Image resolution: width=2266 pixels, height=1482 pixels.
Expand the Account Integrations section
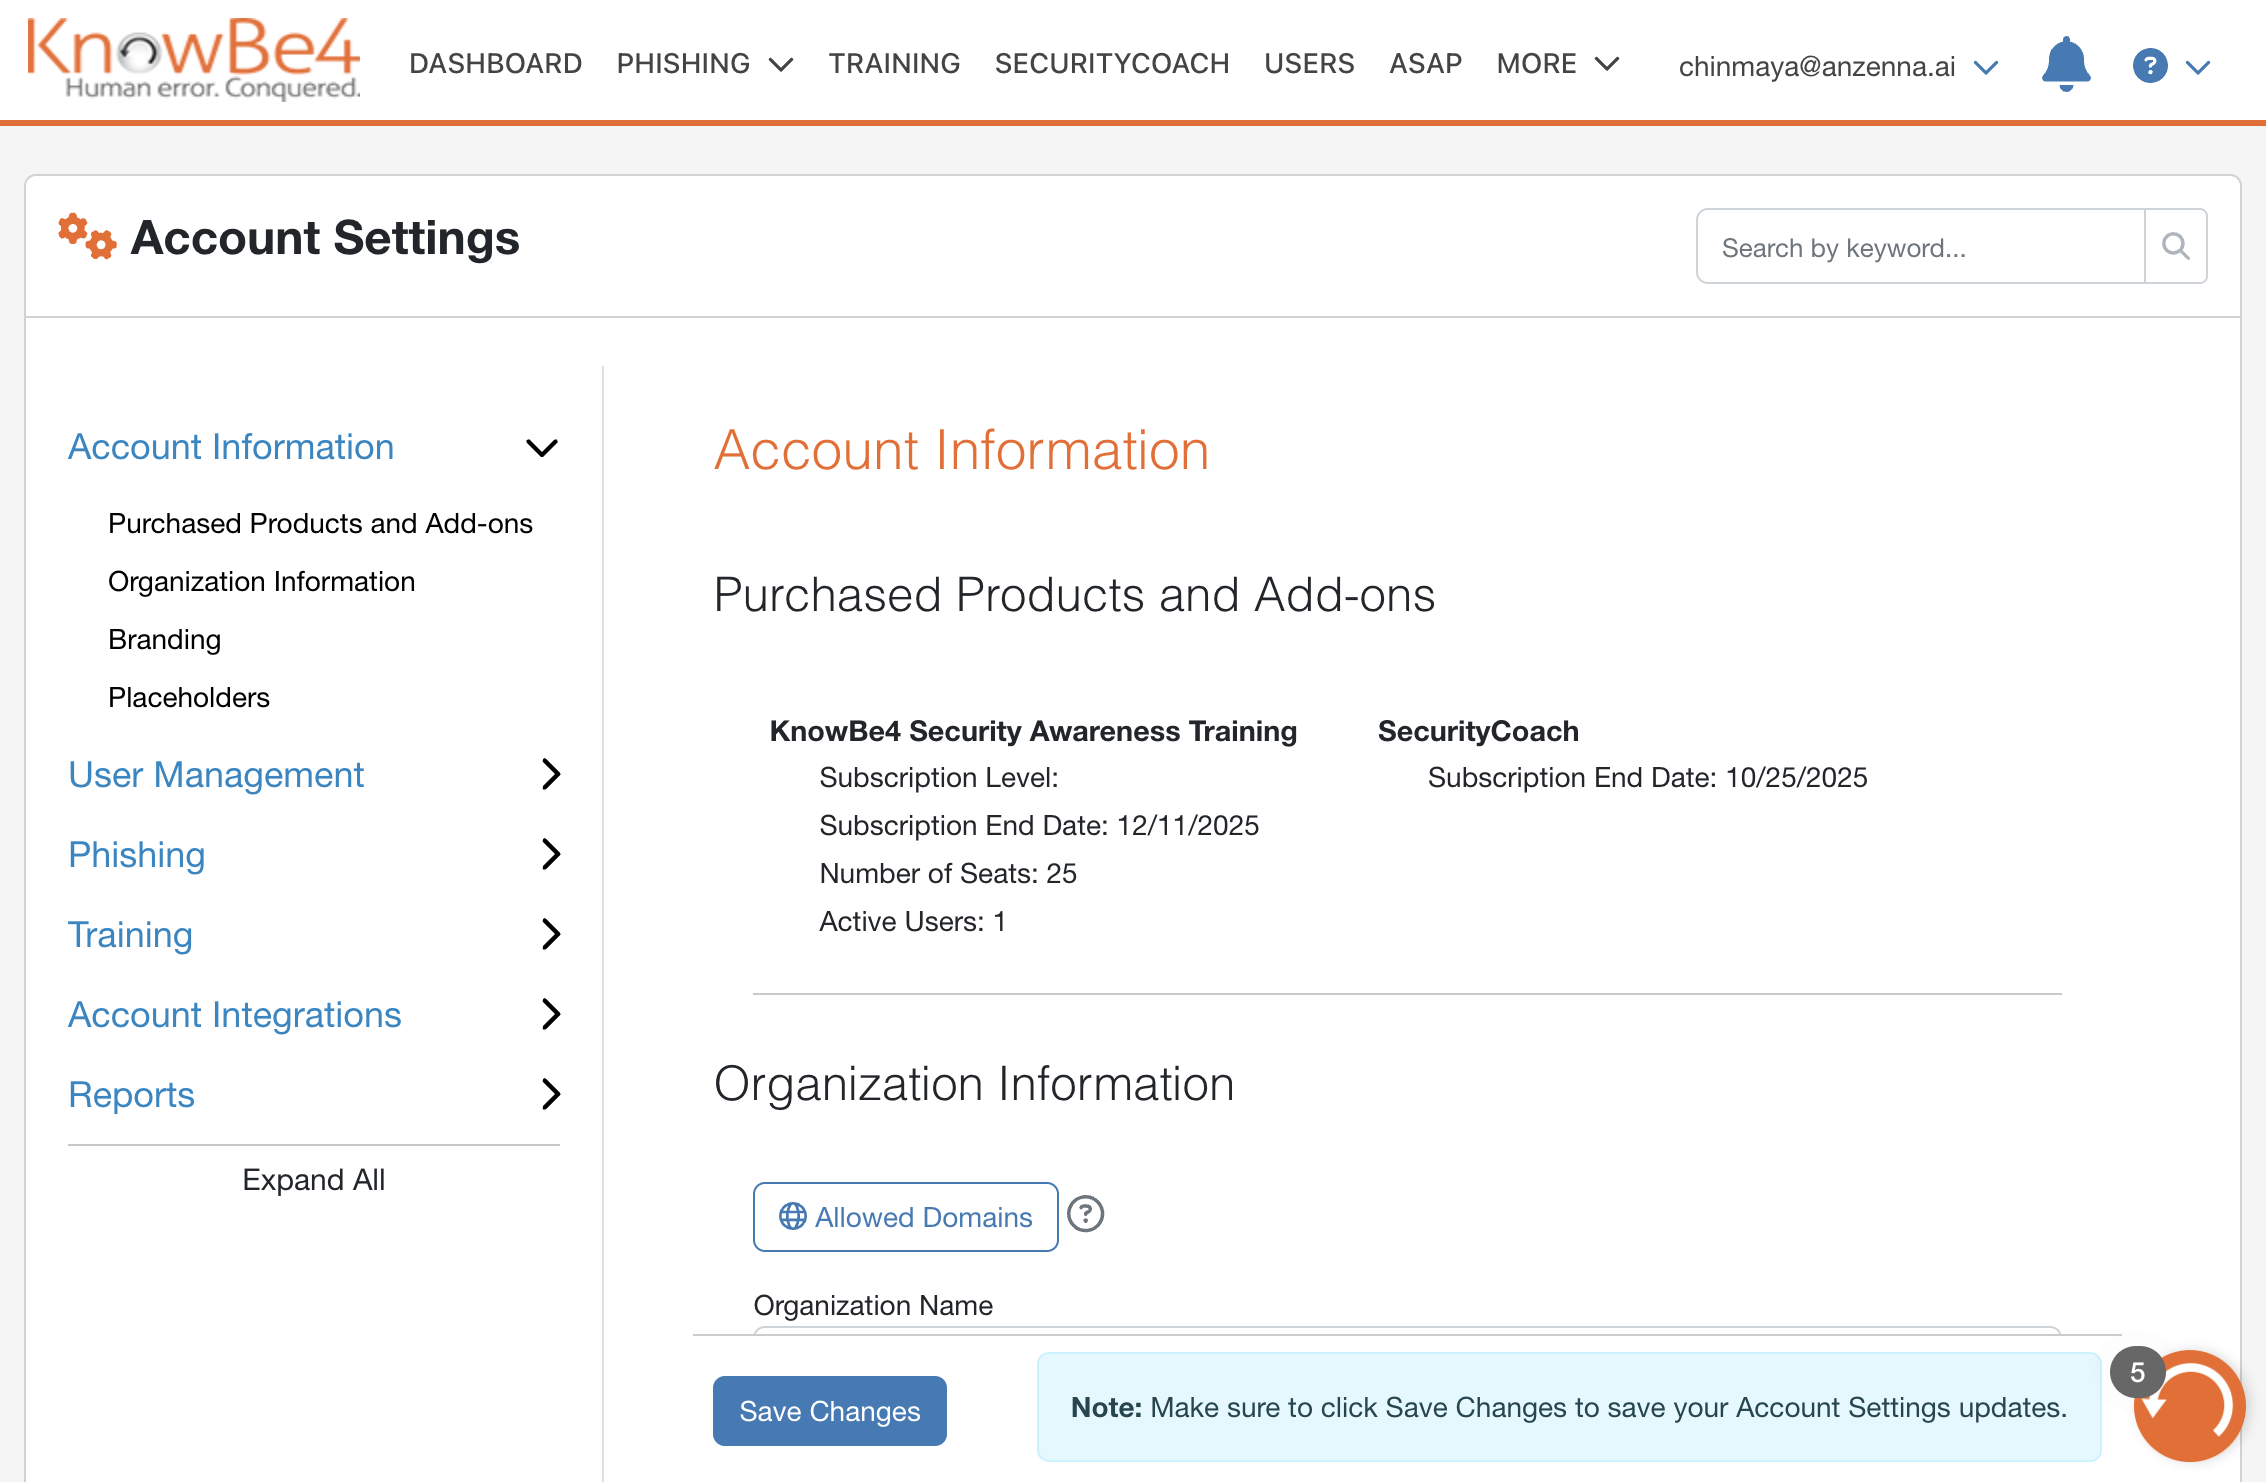550,1014
